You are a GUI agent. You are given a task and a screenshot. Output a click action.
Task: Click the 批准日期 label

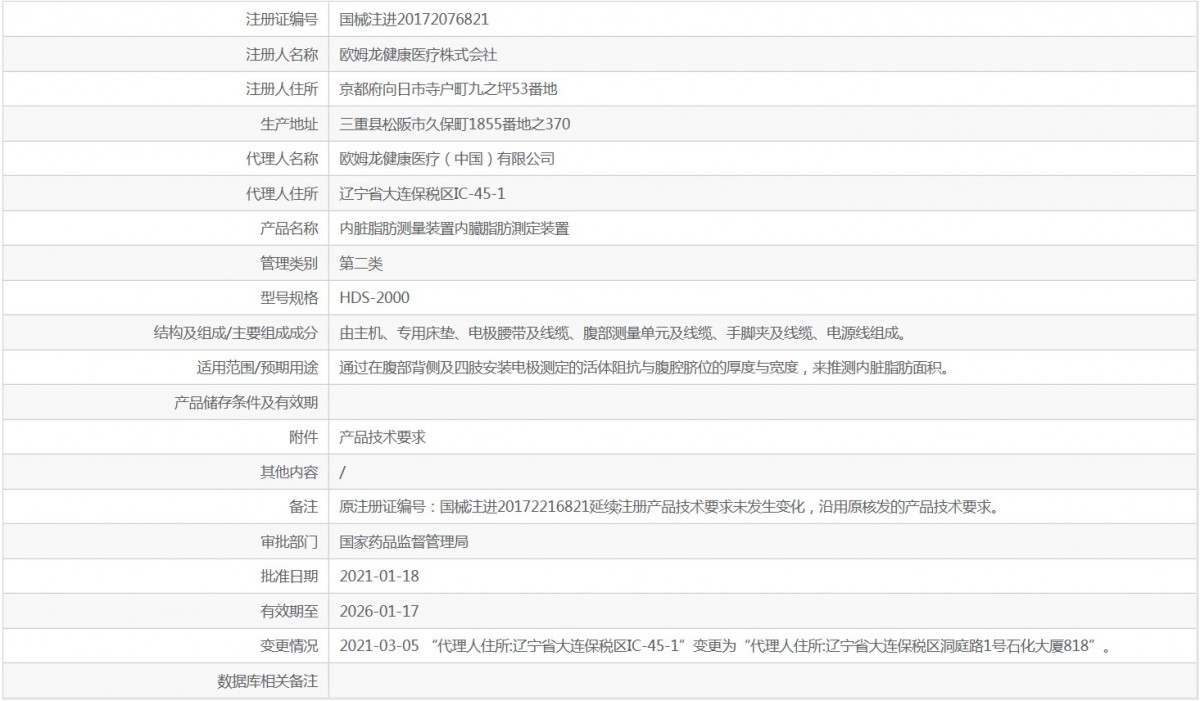(x=289, y=577)
